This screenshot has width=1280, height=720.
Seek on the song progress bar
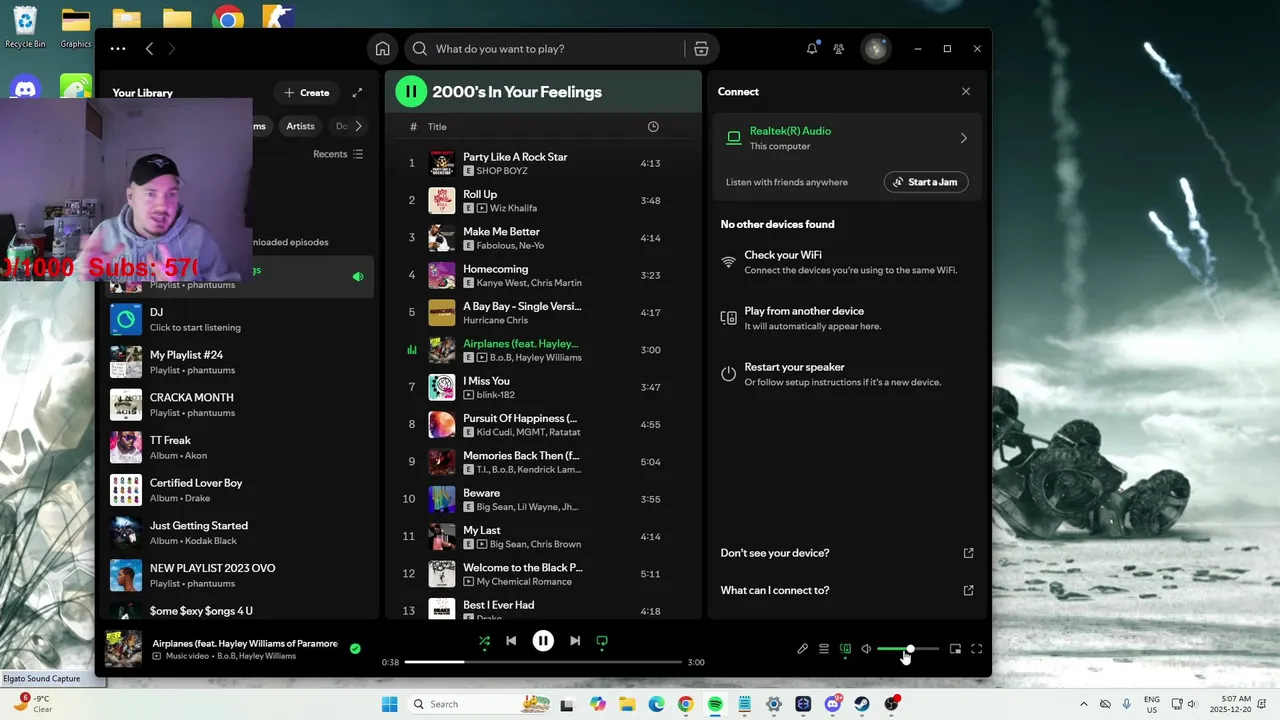tap(542, 662)
